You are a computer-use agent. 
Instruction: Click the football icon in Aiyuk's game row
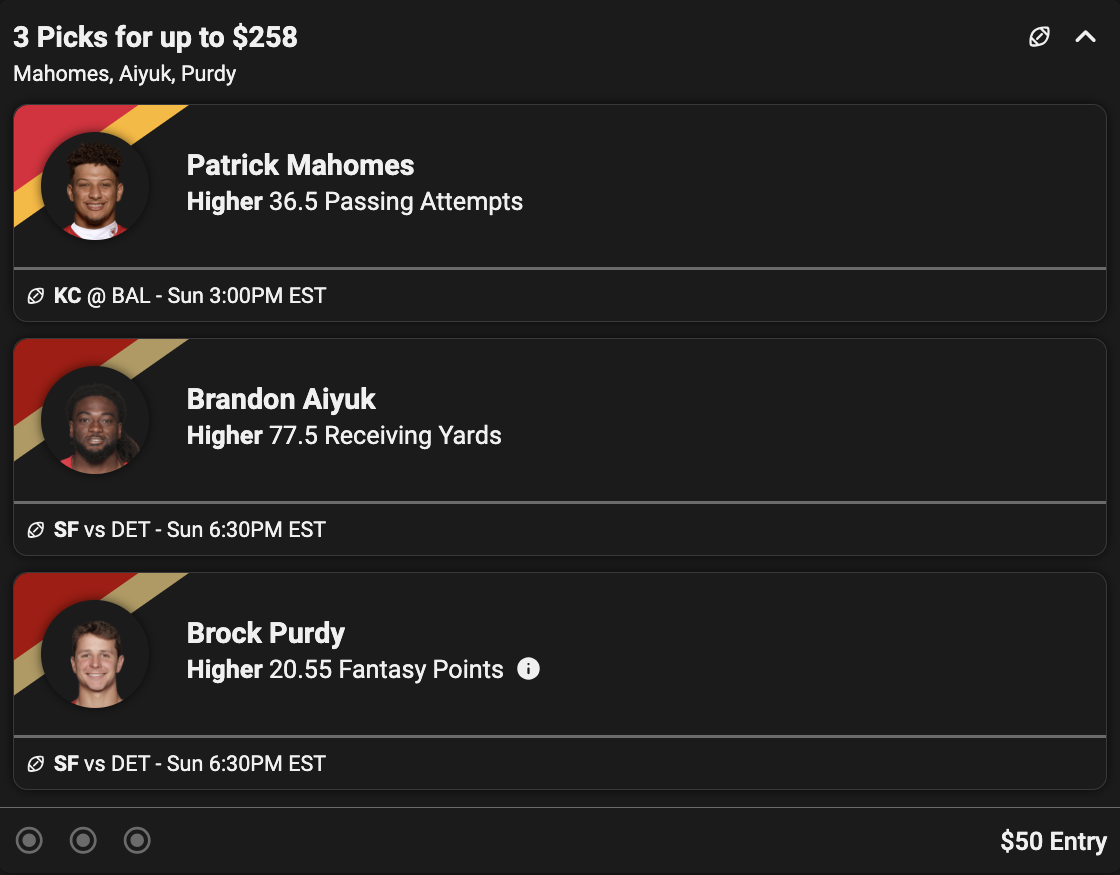point(35,530)
